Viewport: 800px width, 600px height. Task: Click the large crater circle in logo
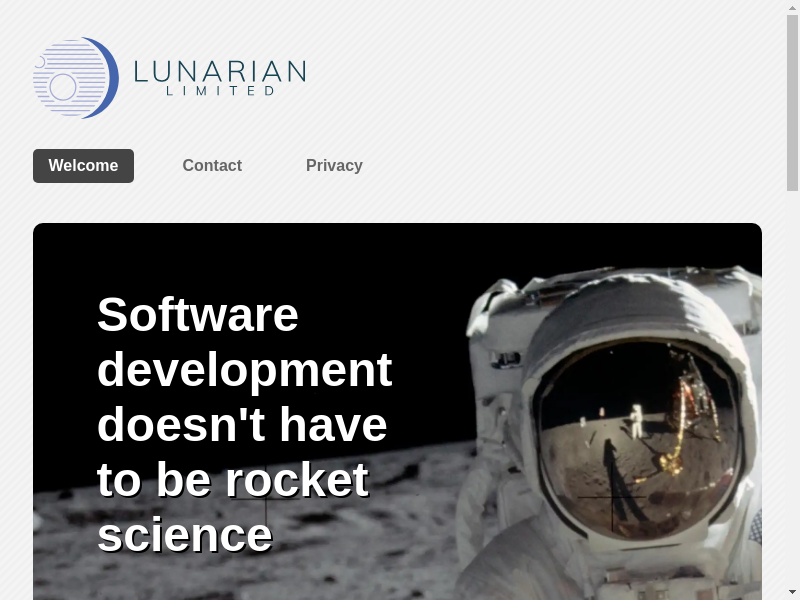(63, 88)
